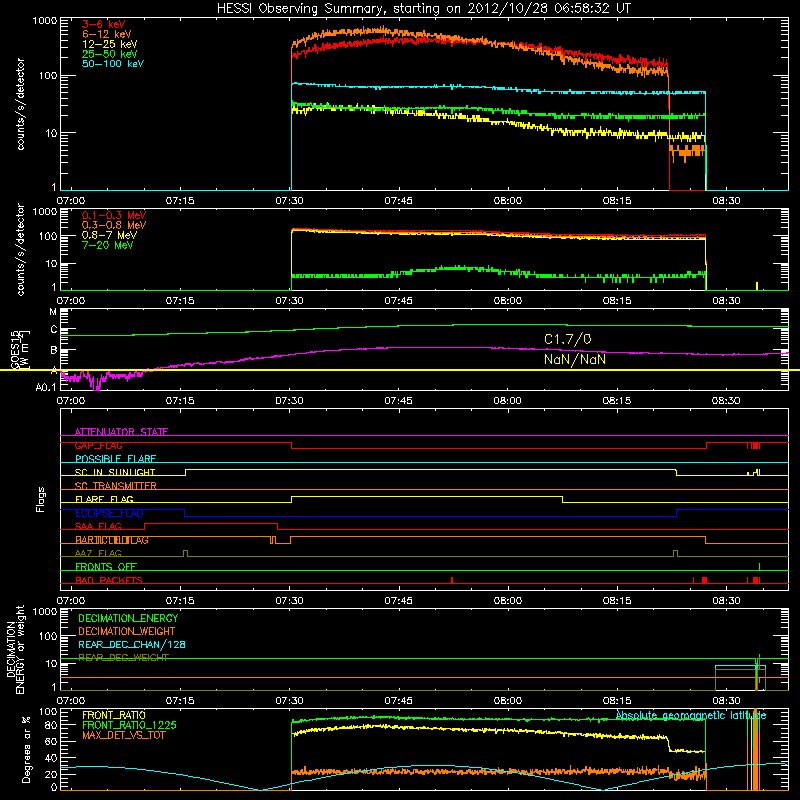Click the DECIMATION ENERGY or weight axis label
Screen dimensions: 800x800
tap(15, 649)
